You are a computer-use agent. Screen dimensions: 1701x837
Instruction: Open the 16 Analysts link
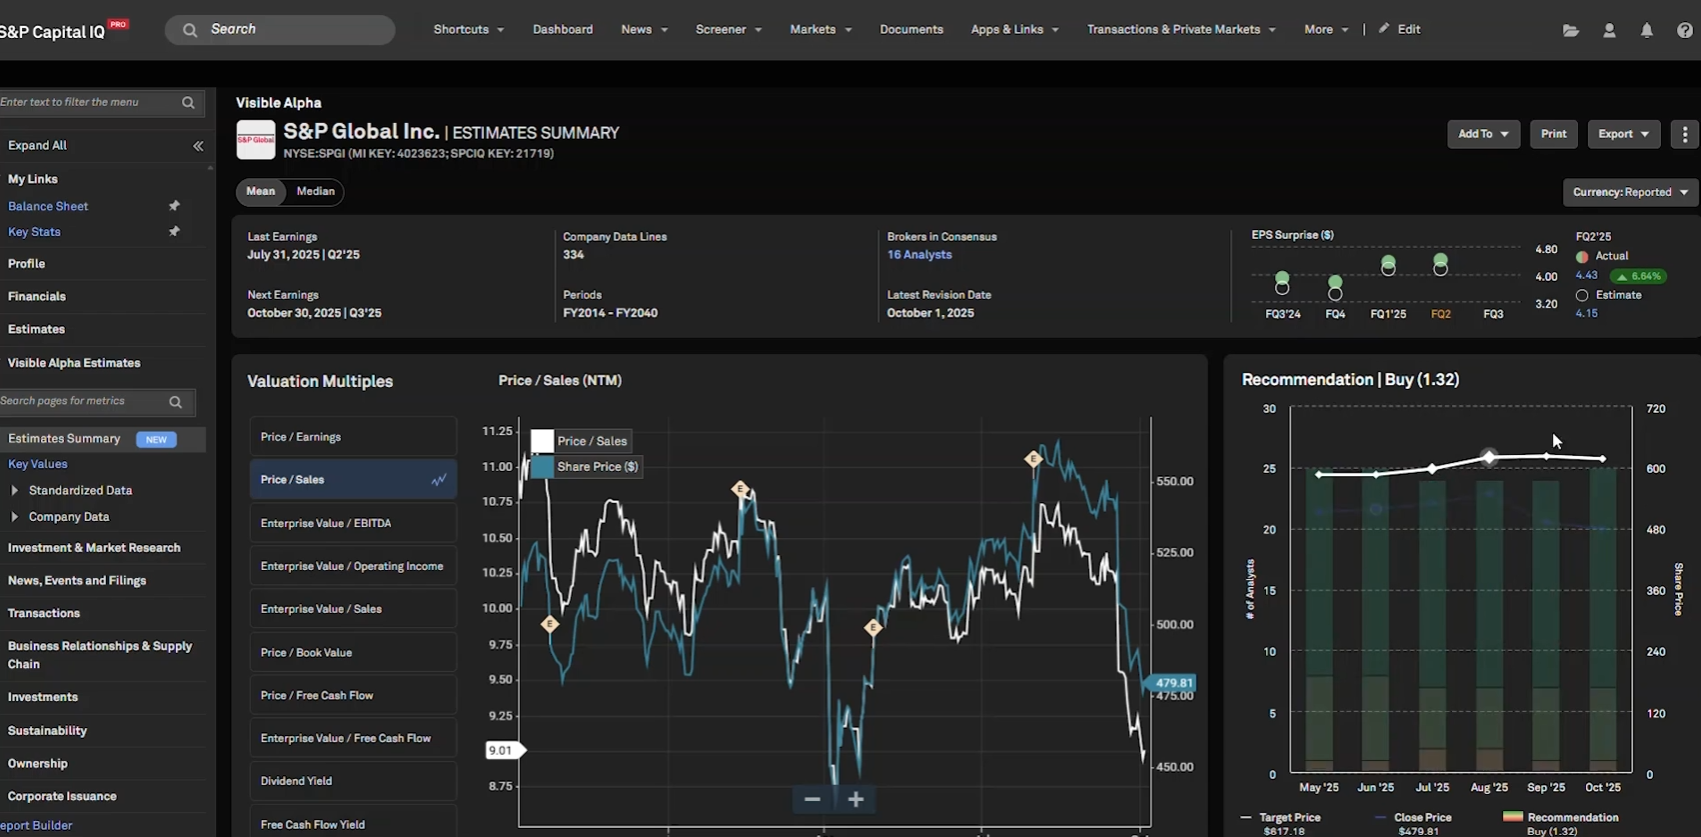(919, 255)
